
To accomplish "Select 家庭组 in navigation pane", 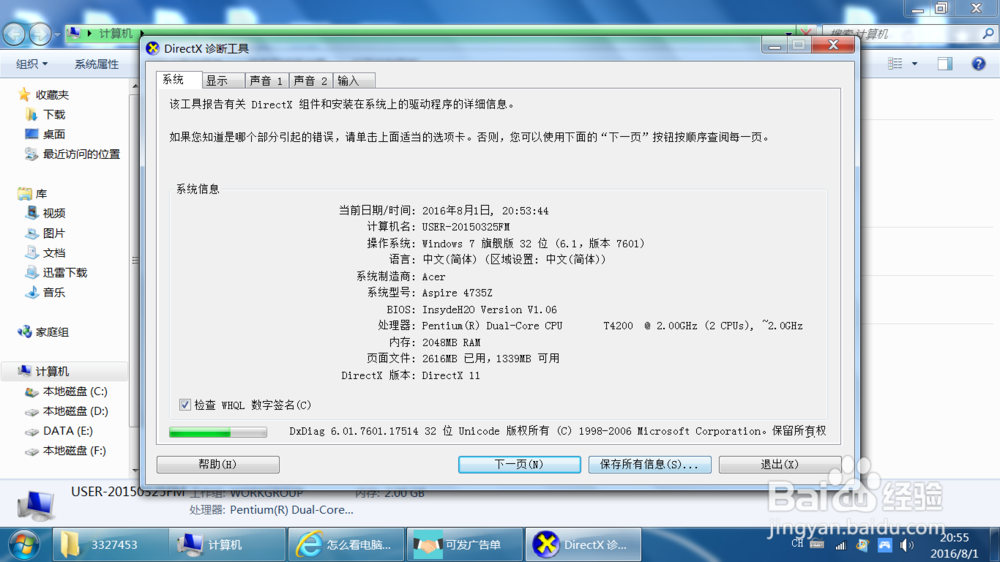I will (52, 332).
